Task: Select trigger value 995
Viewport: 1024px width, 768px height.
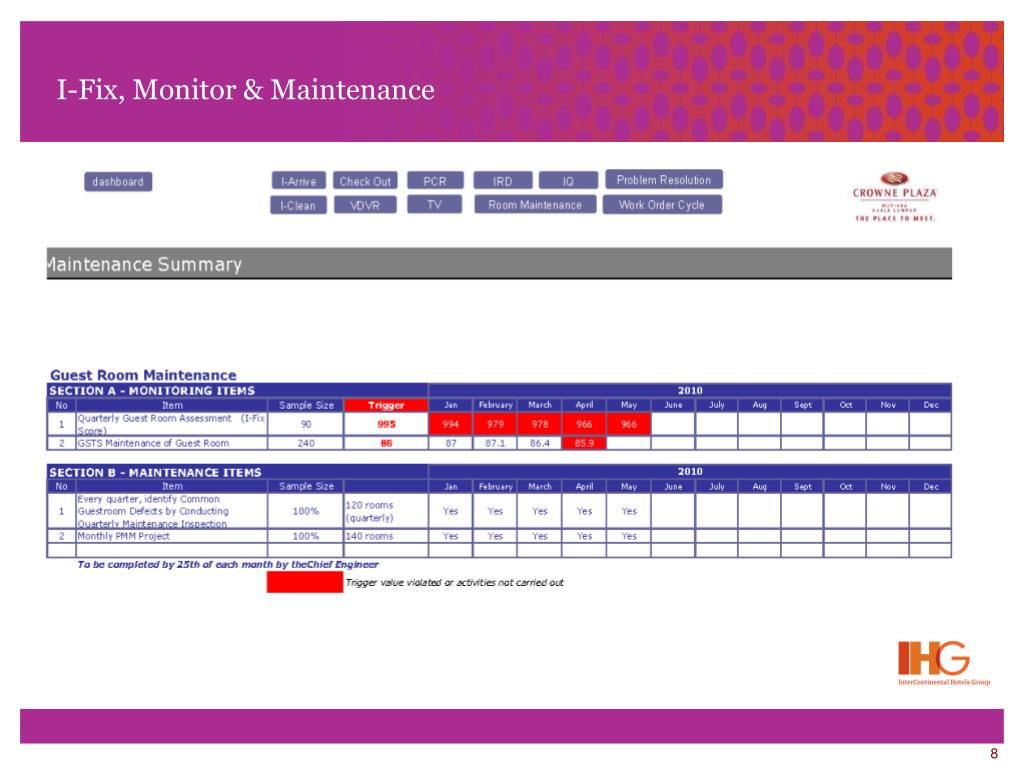Action: pyautogui.click(x=386, y=424)
